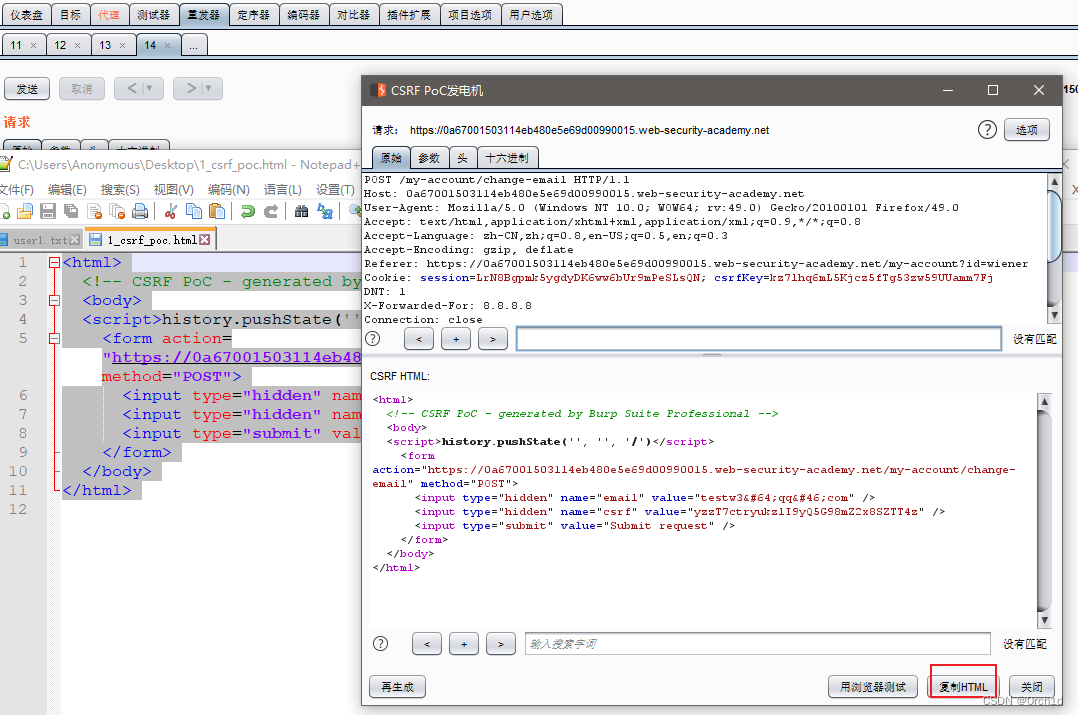Open the 插件扩展 tab in Burp
This screenshot has height=715, width=1078.
tap(408, 14)
